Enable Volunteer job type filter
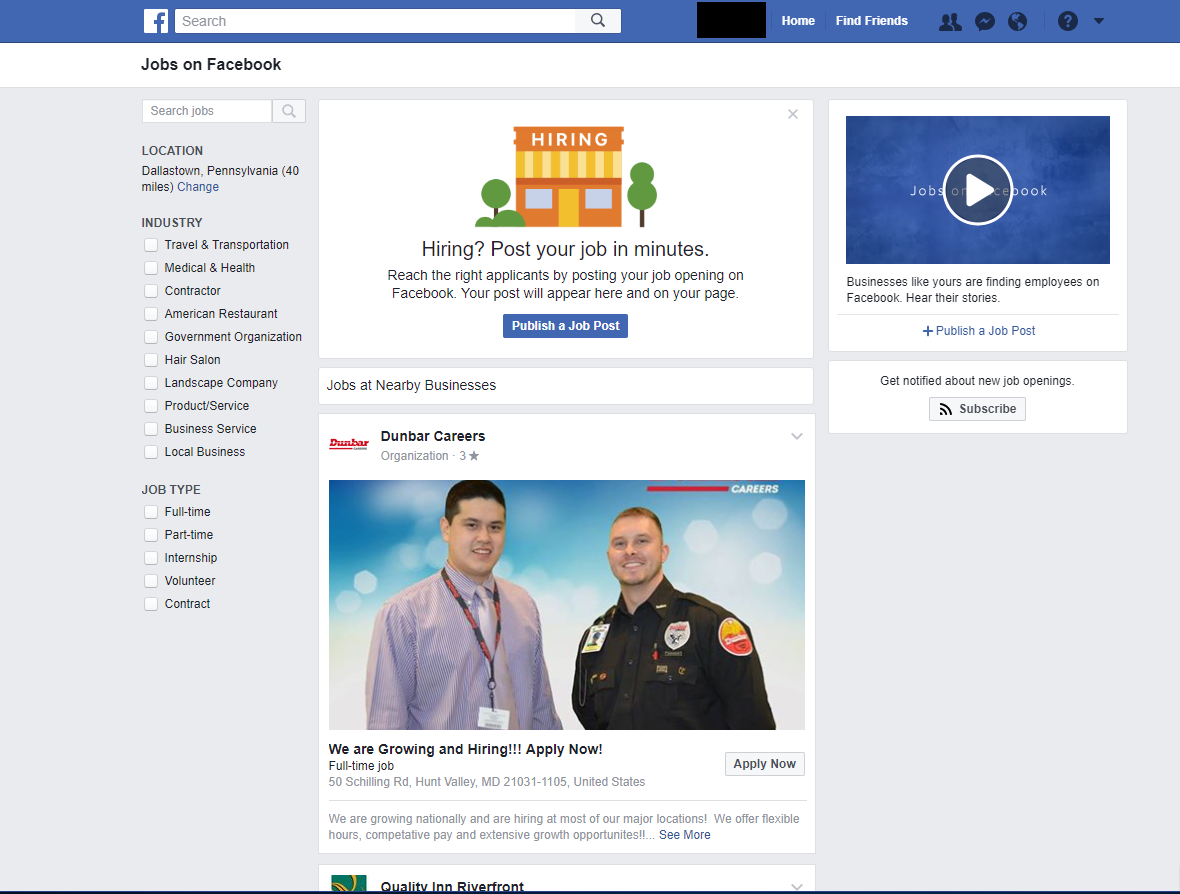This screenshot has height=894, width=1180. click(151, 581)
